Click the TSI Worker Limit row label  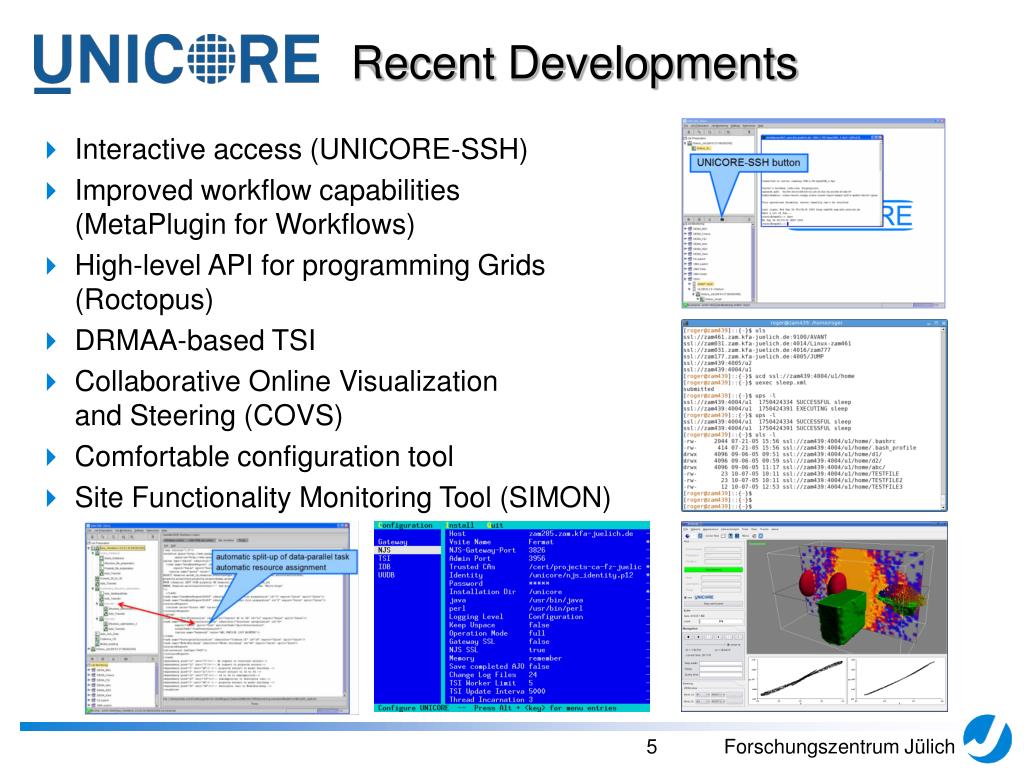click(x=482, y=683)
